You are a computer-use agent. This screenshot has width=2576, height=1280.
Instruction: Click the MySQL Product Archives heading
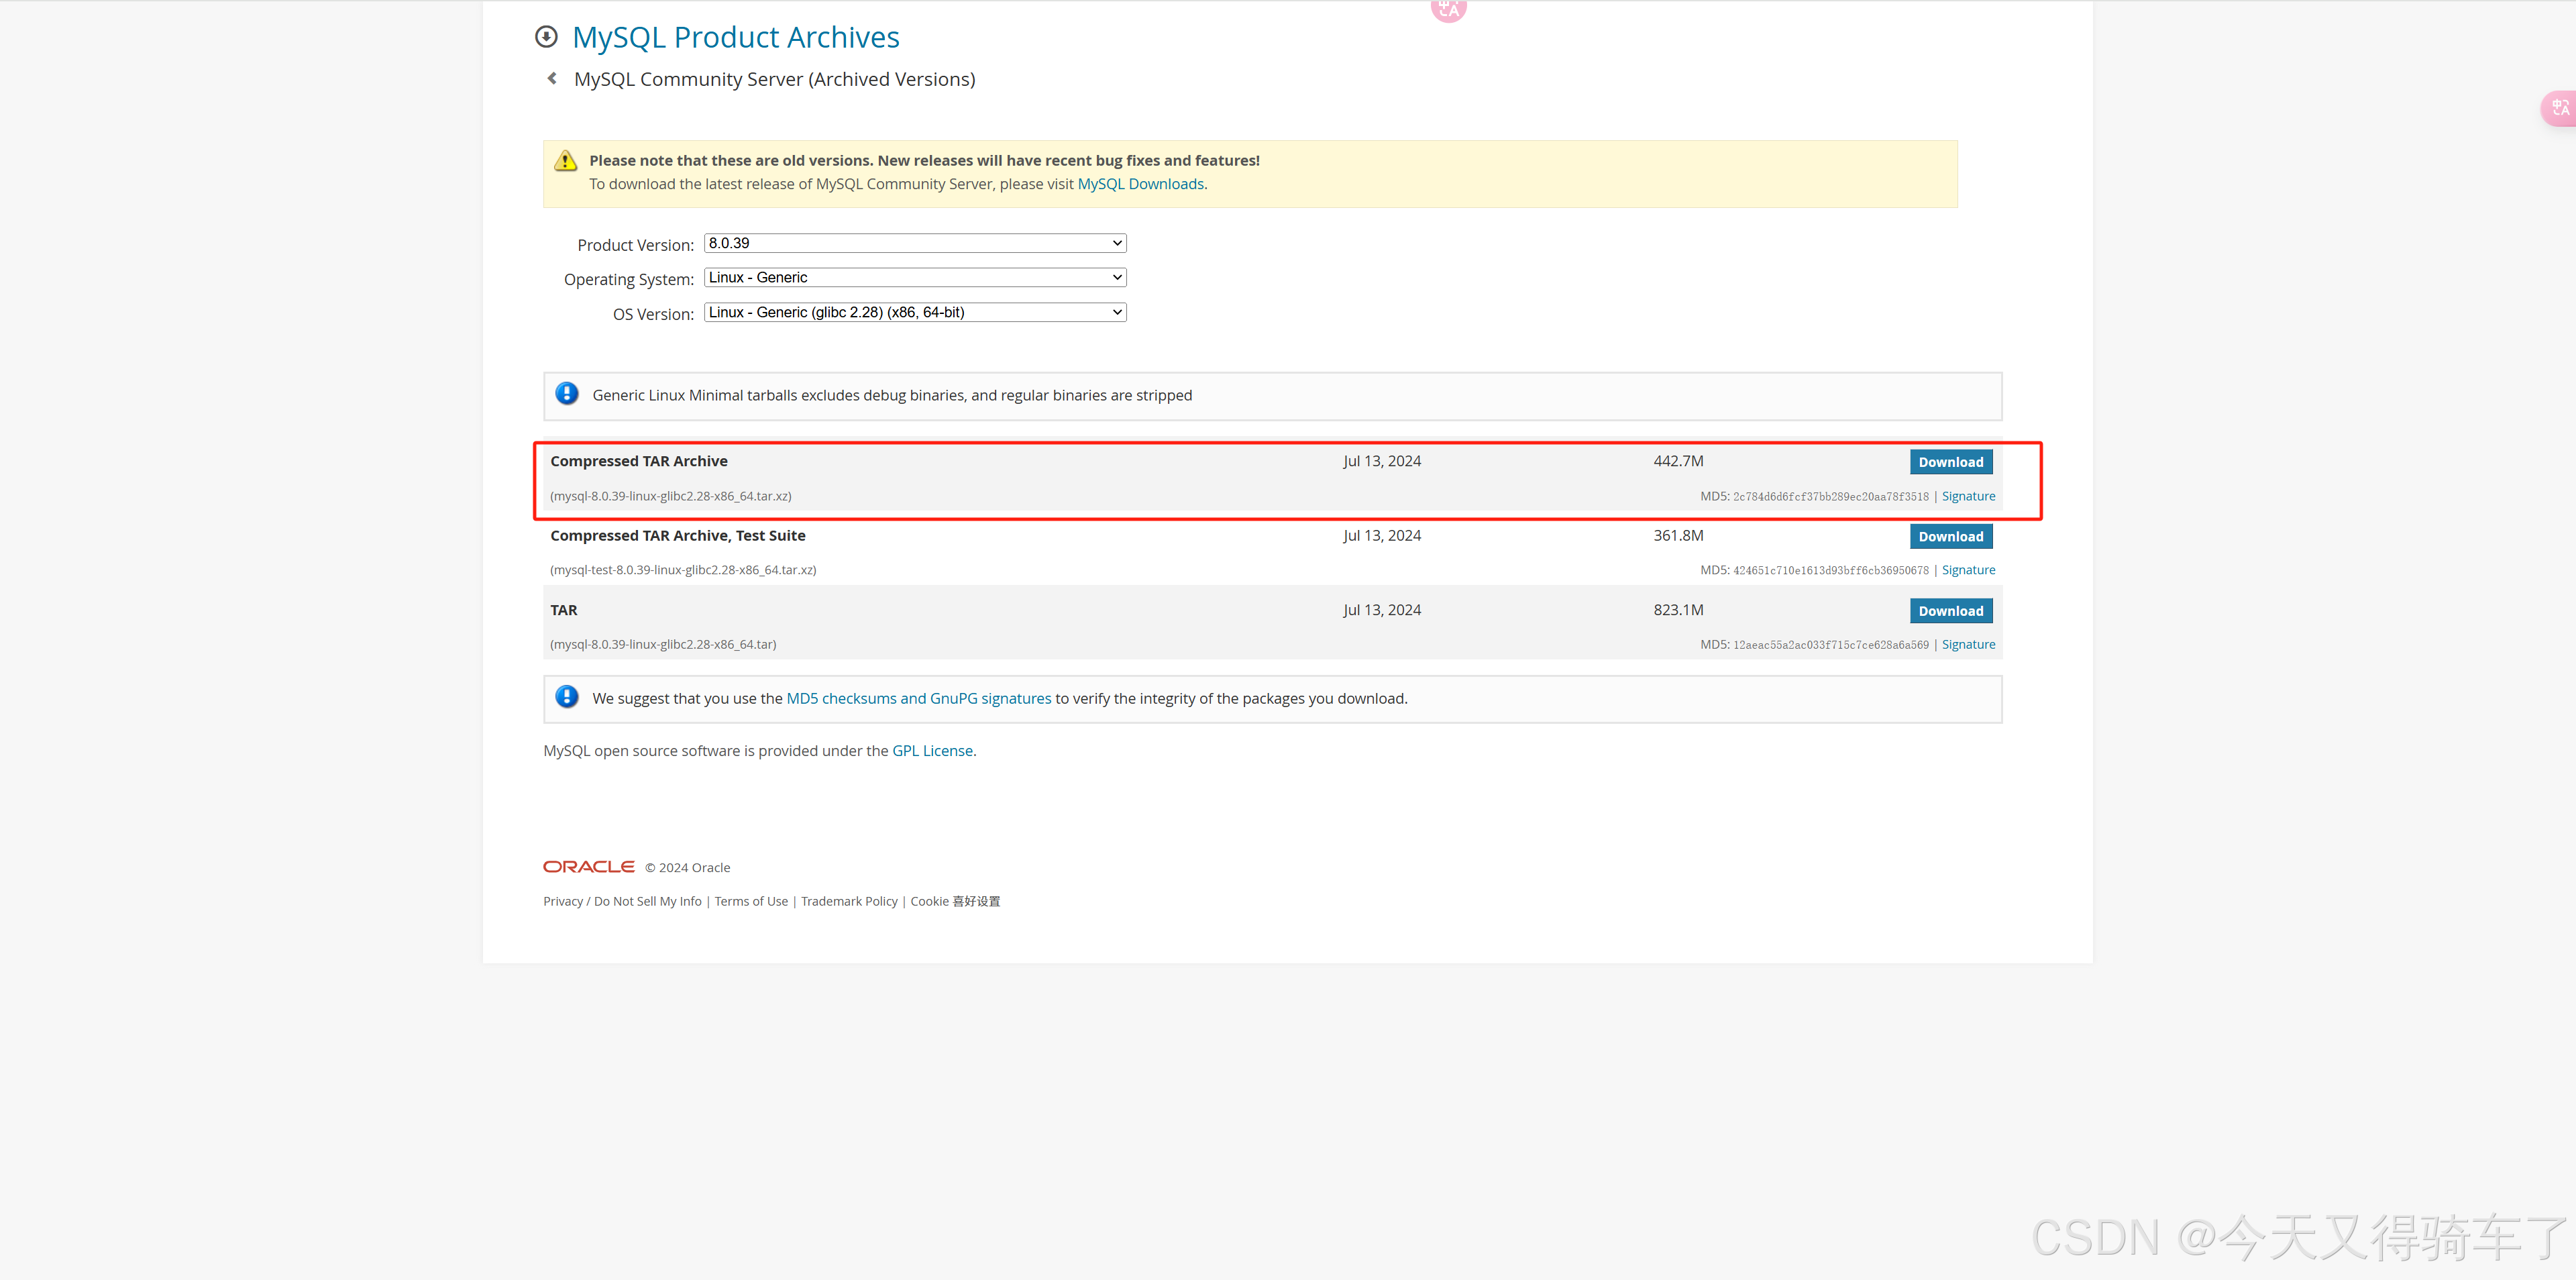click(736, 37)
